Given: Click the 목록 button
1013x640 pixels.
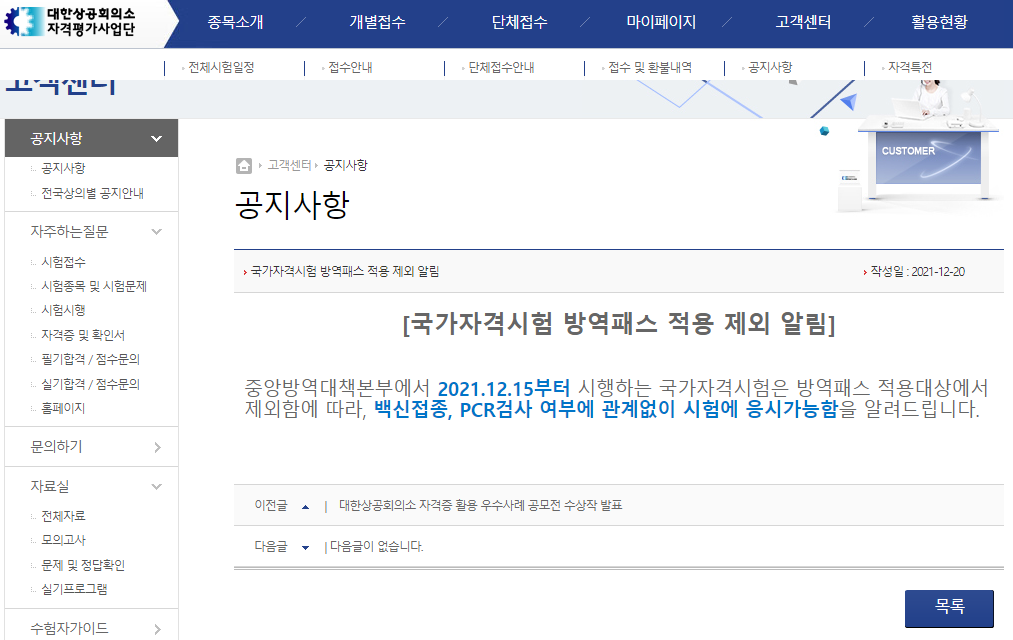Looking at the screenshot, I should pos(949,608).
